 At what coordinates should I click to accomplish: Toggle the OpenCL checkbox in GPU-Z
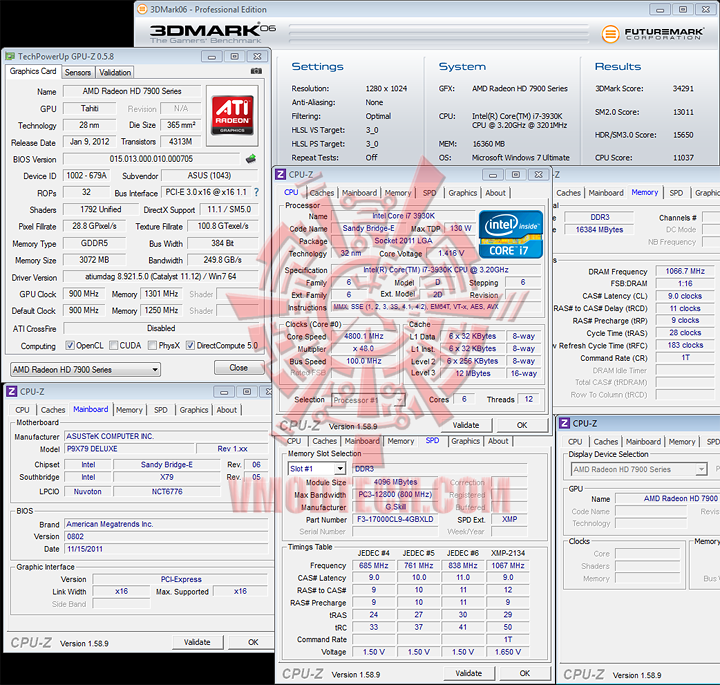[70, 345]
